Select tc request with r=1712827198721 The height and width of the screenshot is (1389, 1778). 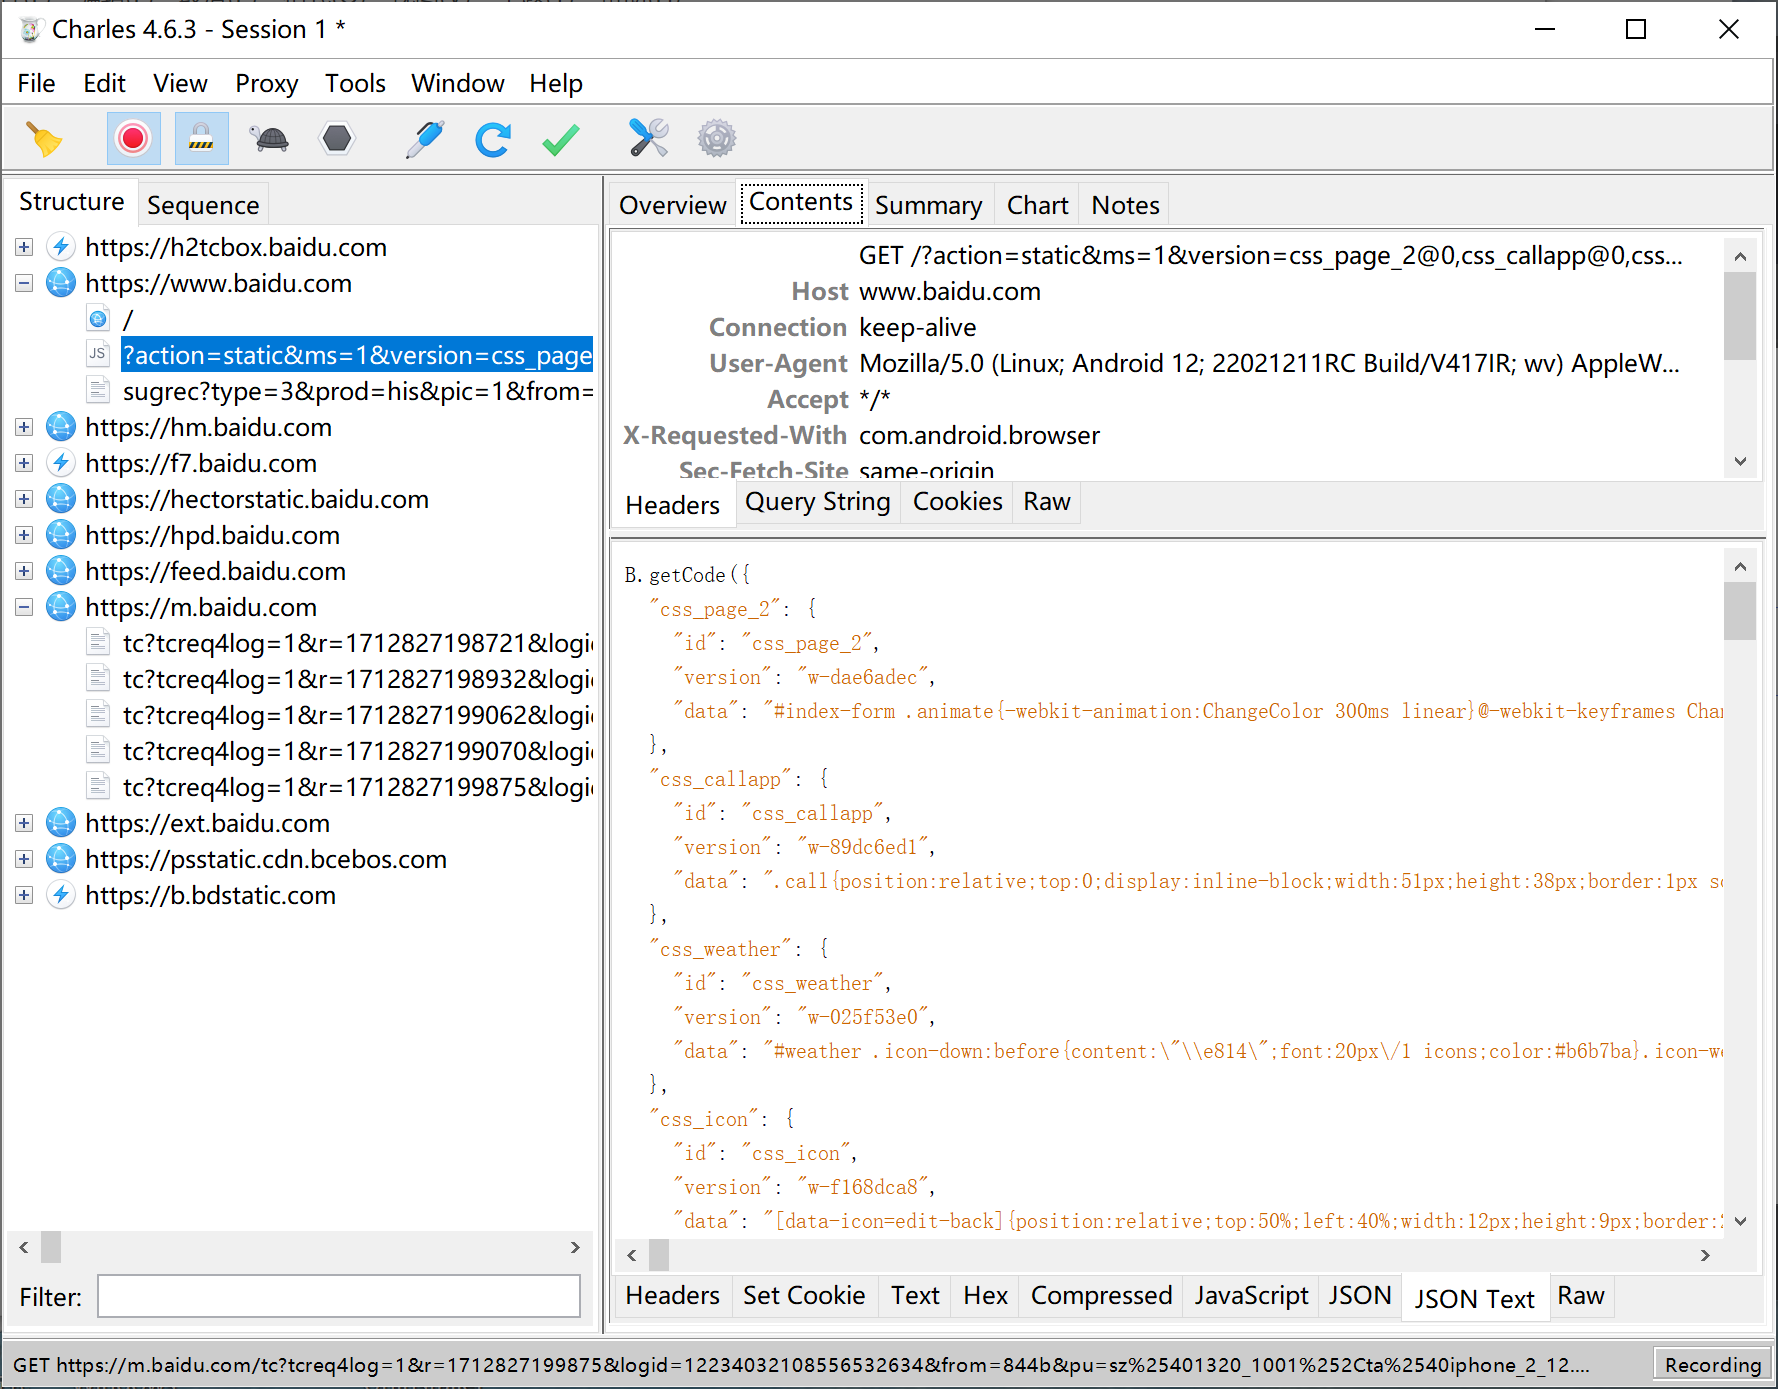tap(358, 643)
